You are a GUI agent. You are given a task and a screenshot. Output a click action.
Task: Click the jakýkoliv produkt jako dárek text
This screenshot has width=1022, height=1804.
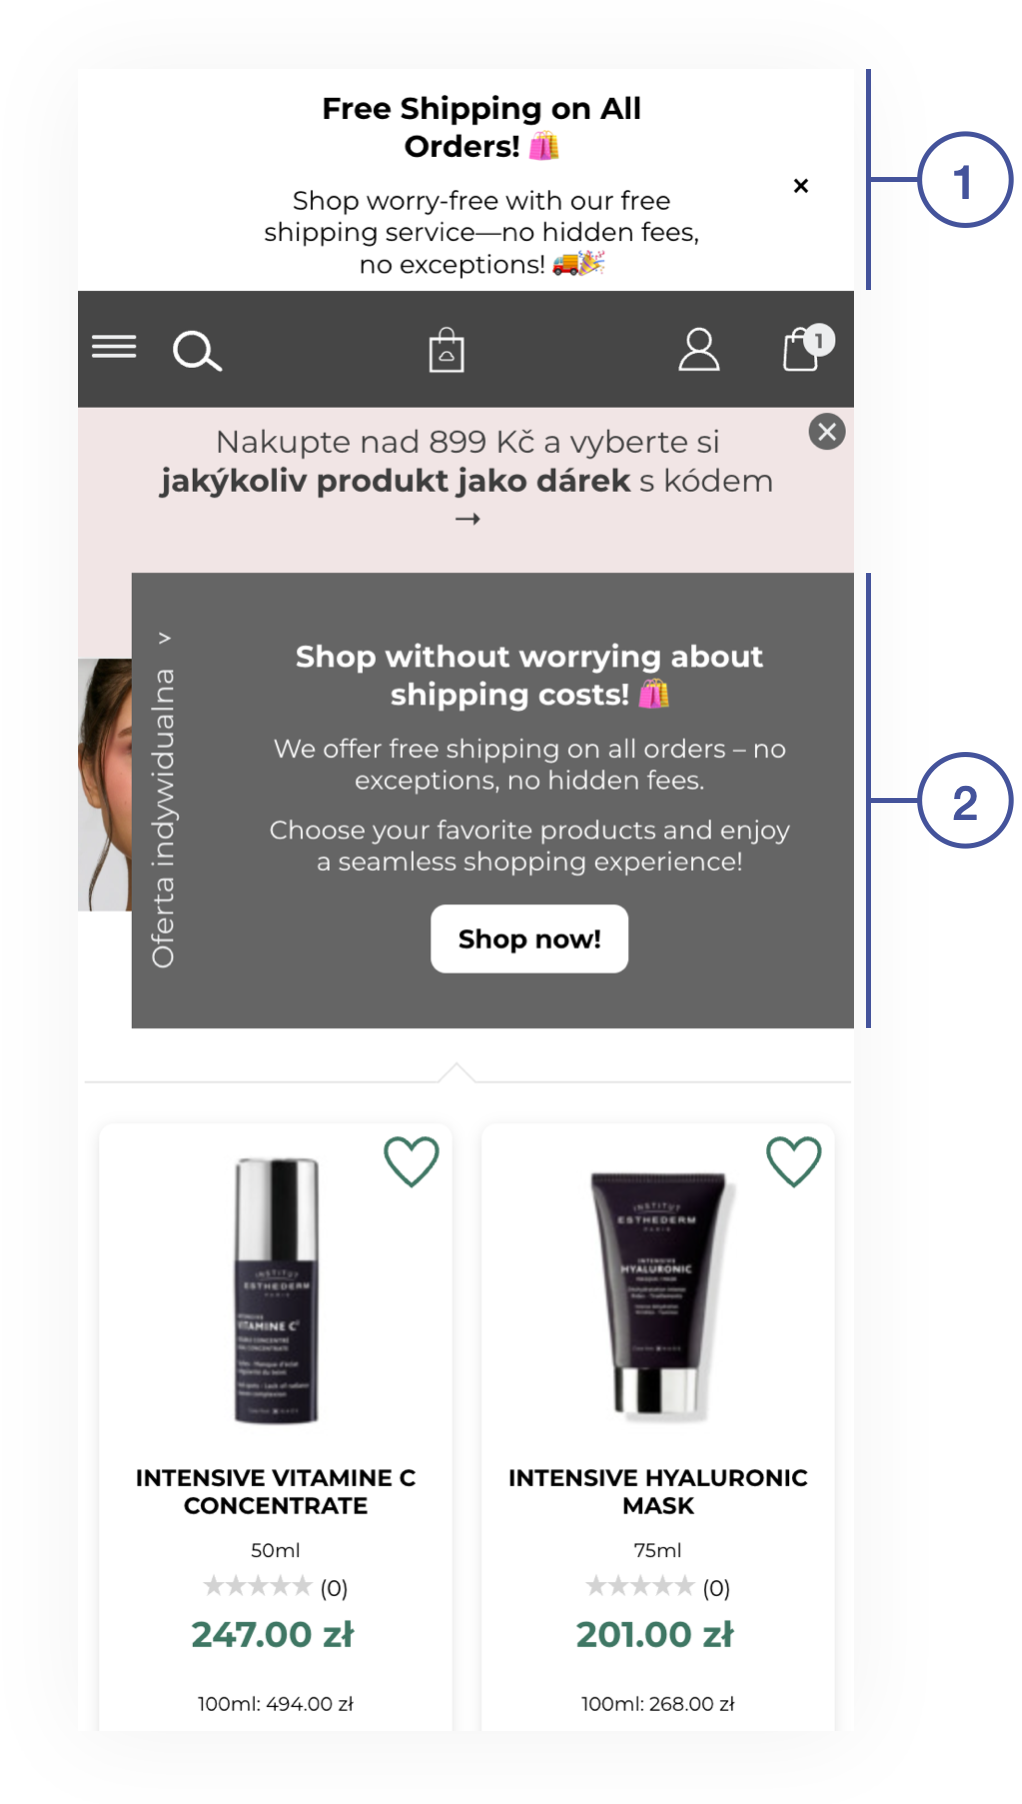(395, 481)
